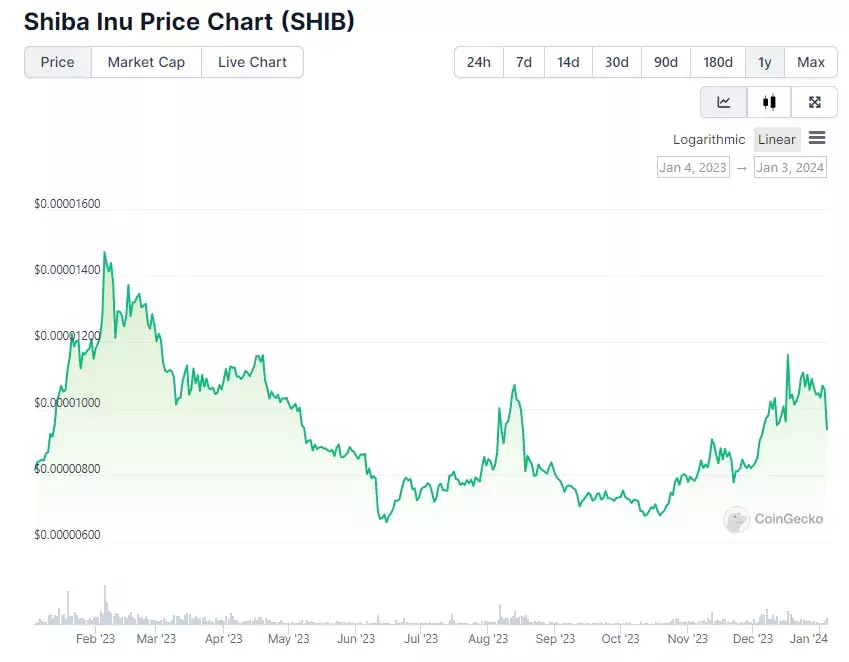Open the chart hamburger menu
Screen dimensions: 849x662
tap(817, 139)
